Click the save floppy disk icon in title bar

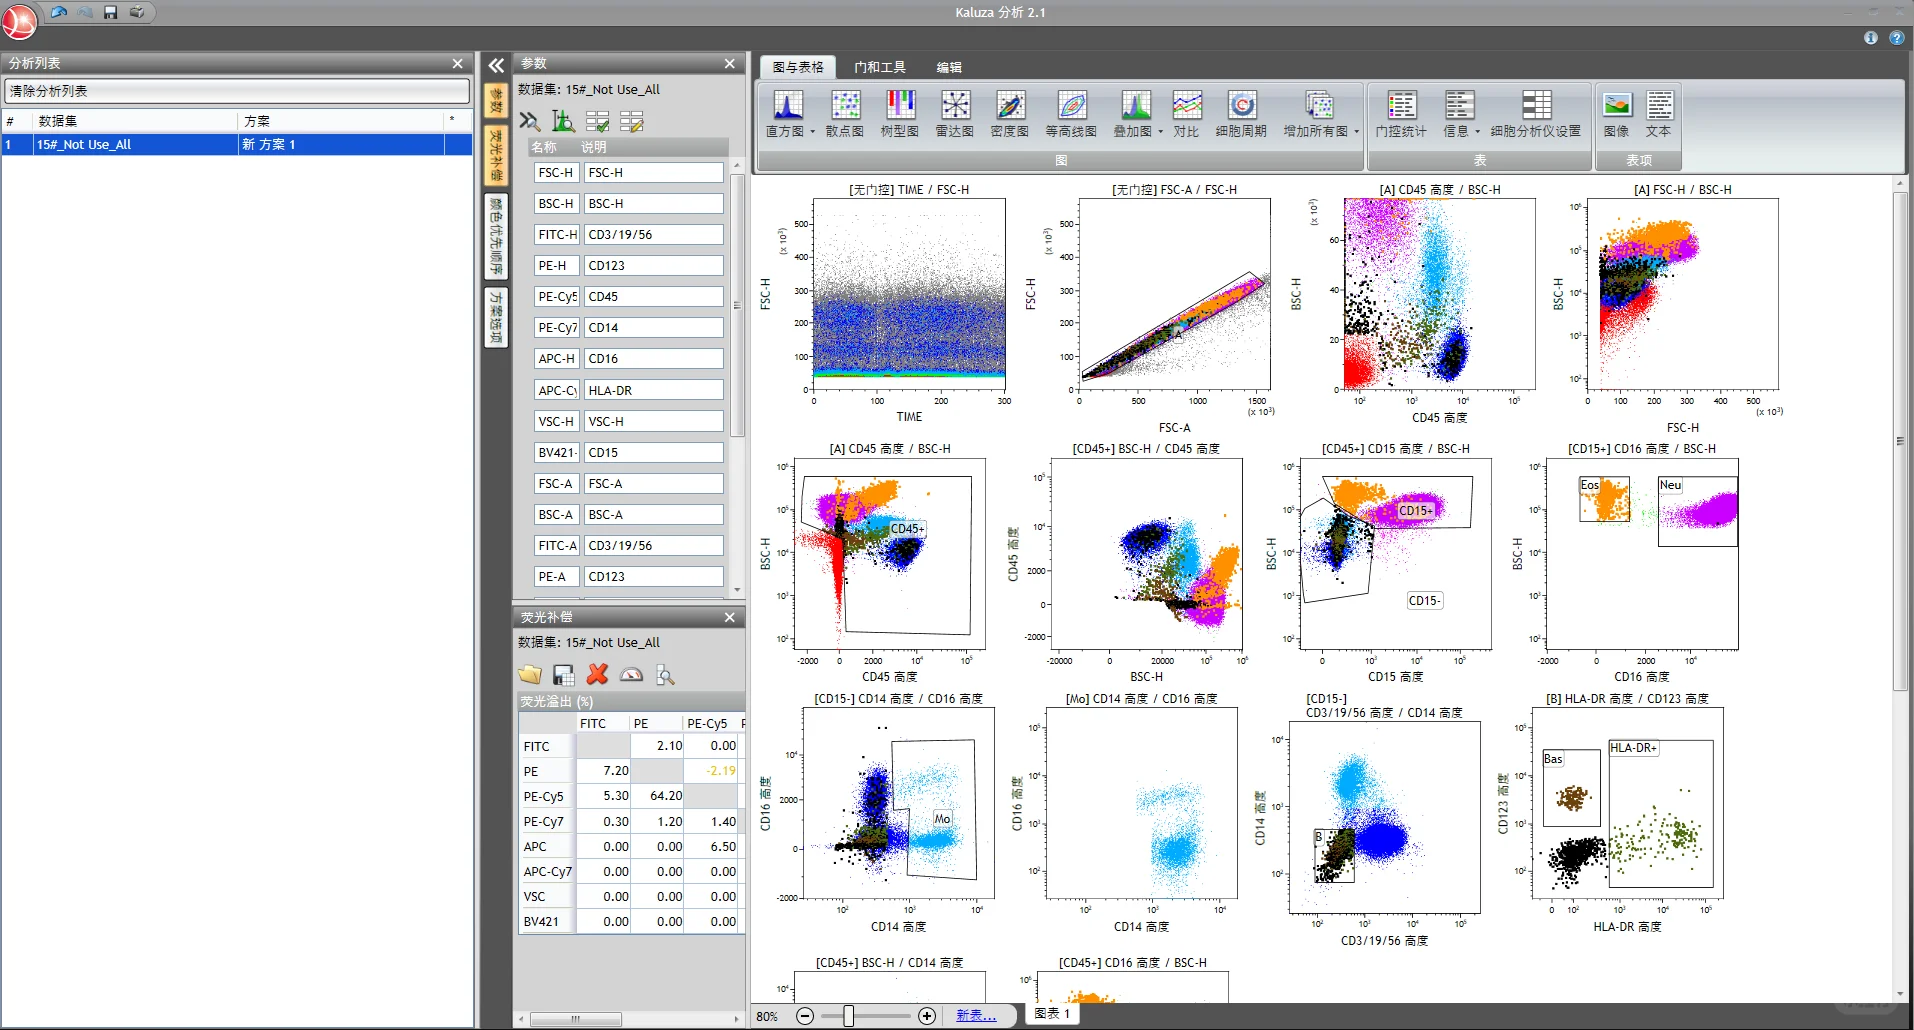coord(111,12)
